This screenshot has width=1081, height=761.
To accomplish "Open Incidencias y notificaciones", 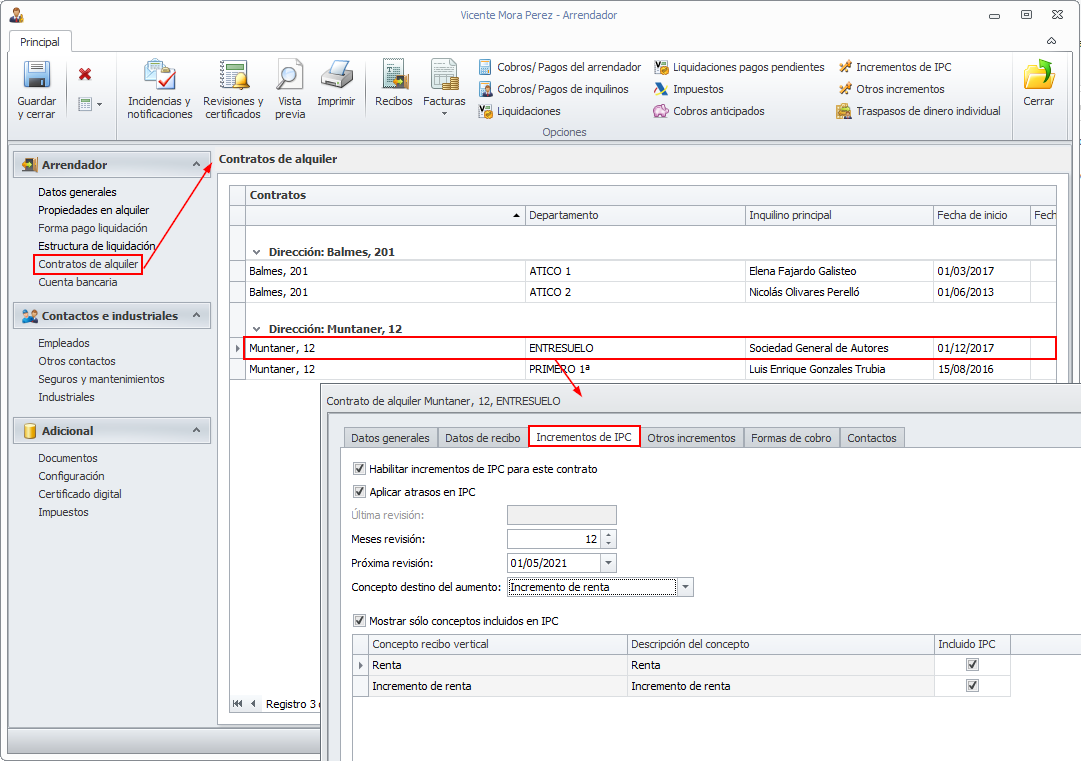I will pos(159,76).
